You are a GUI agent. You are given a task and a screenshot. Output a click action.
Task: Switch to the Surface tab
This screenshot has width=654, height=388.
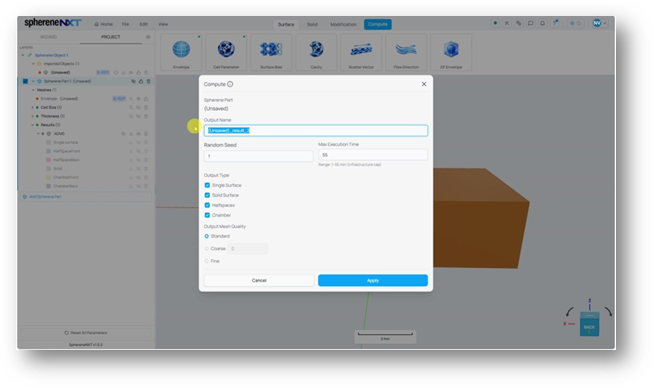tap(286, 24)
